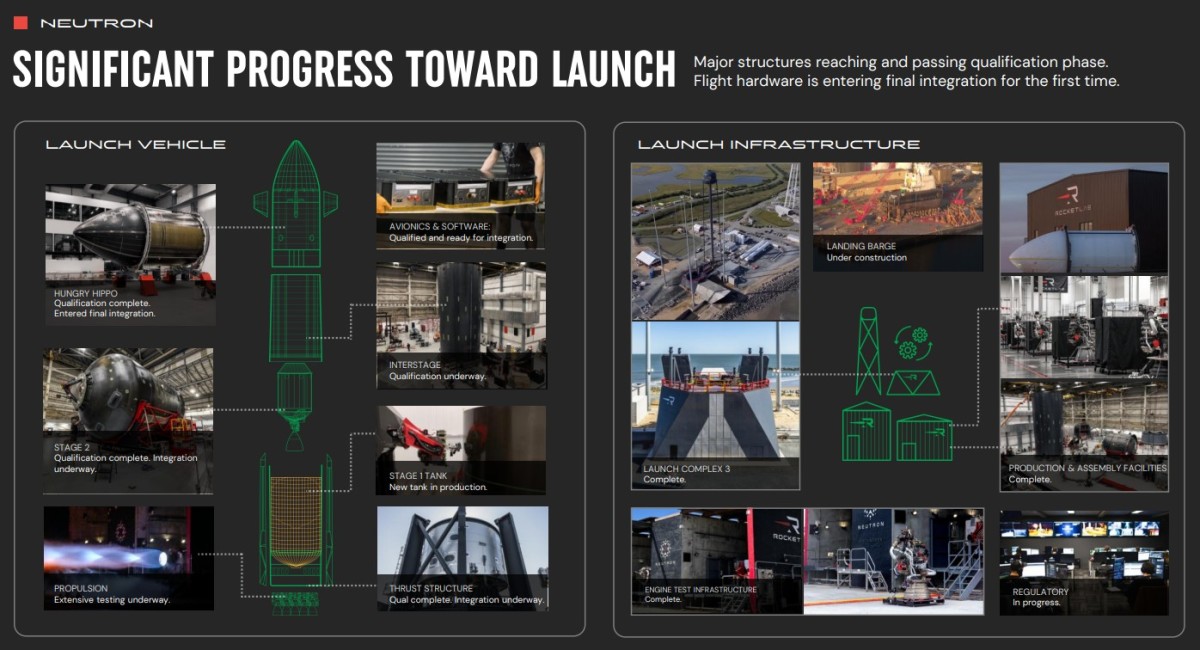Click the 'STAGE 2' caption heading
Image resolution: width=1200 pixels, height=650 pixels.
(74, 447)
